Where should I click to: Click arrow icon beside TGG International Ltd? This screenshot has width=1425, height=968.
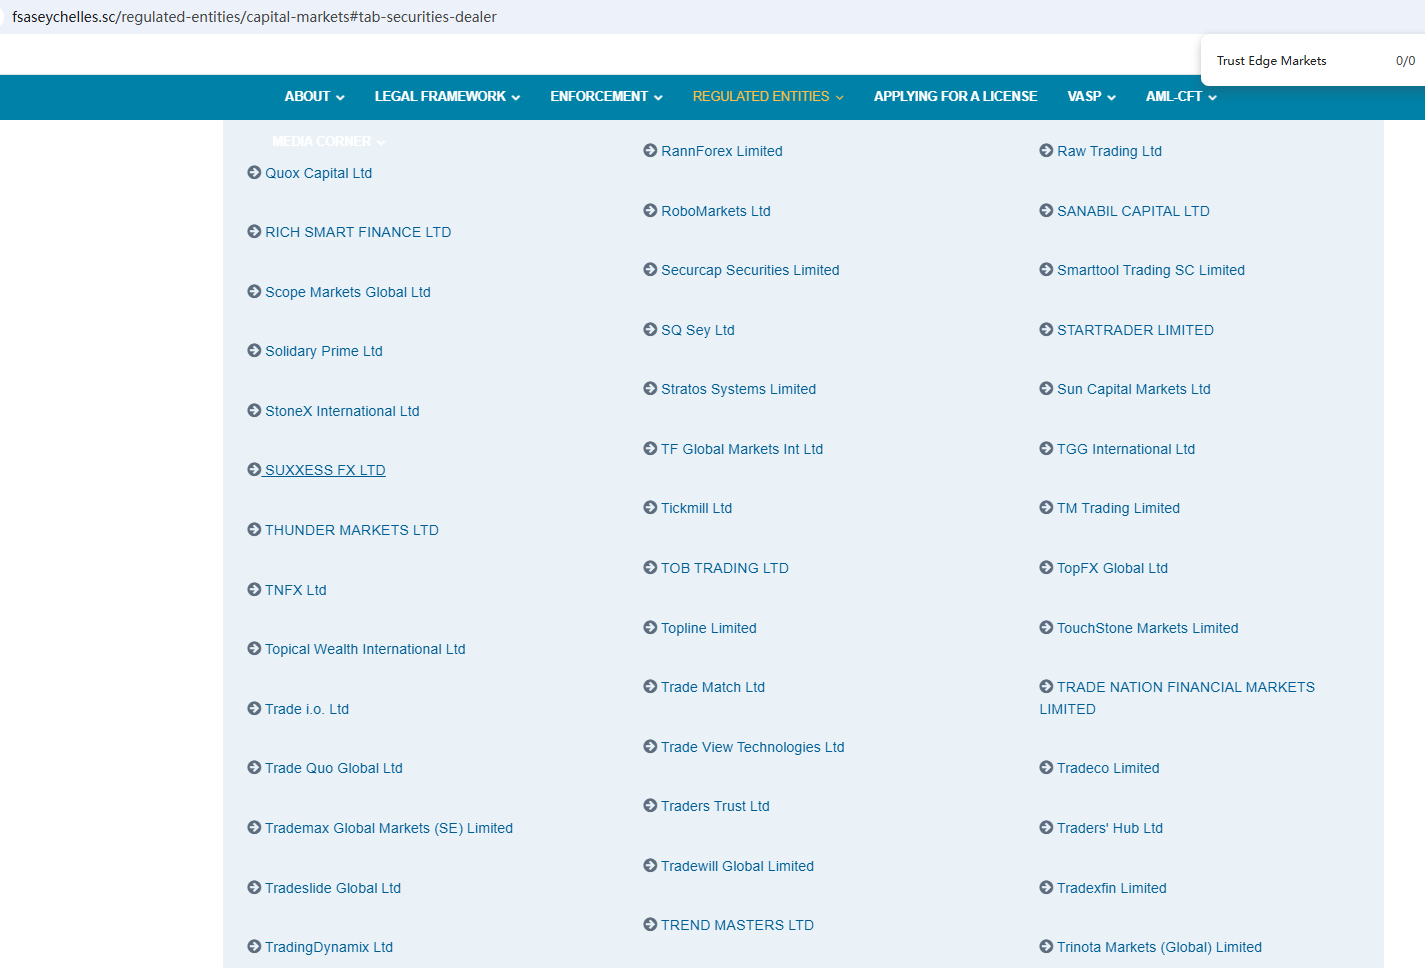[1046, 449]
